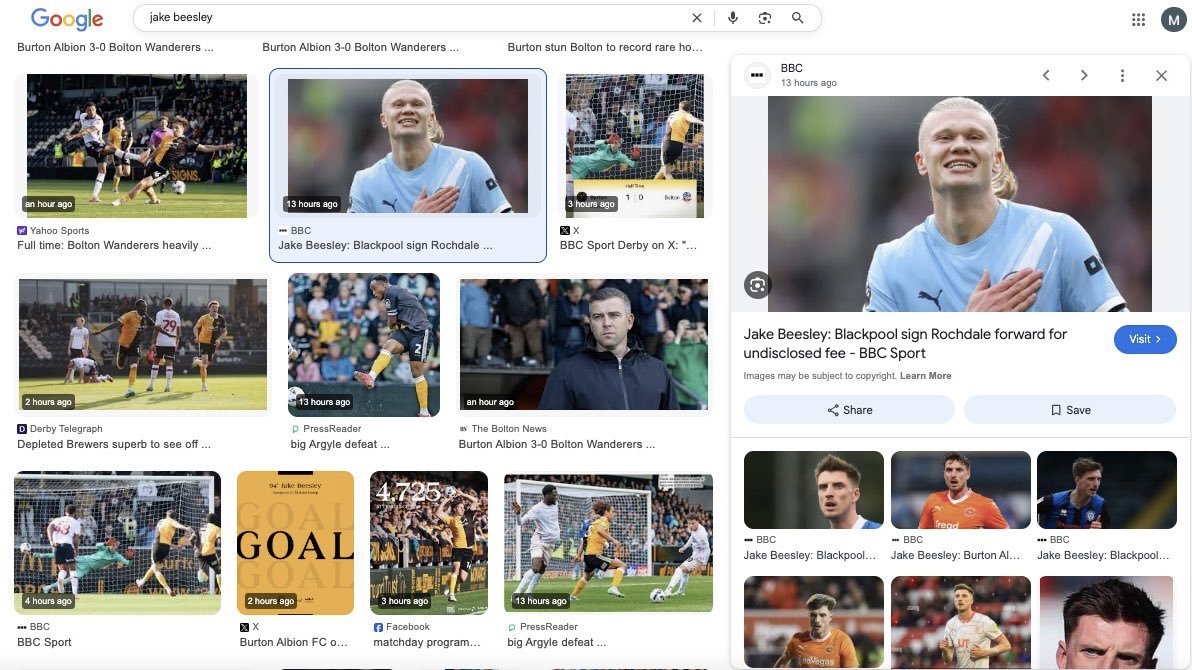The image size is (1192, 670).
Task: Search inside image with Lens icon
Action: [x=757, y=285]
